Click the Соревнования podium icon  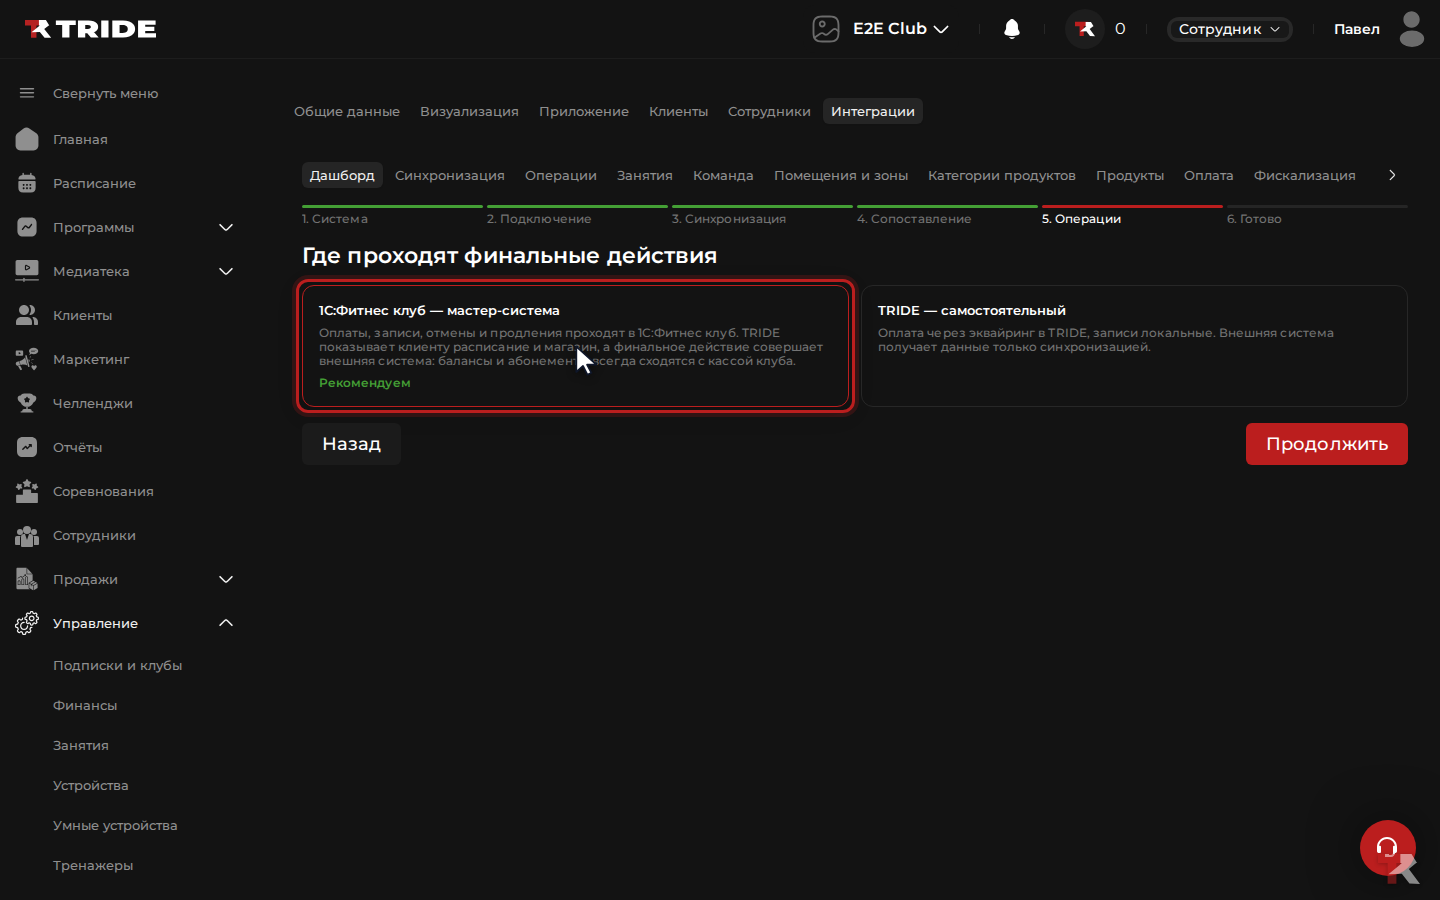click(27, 491)
